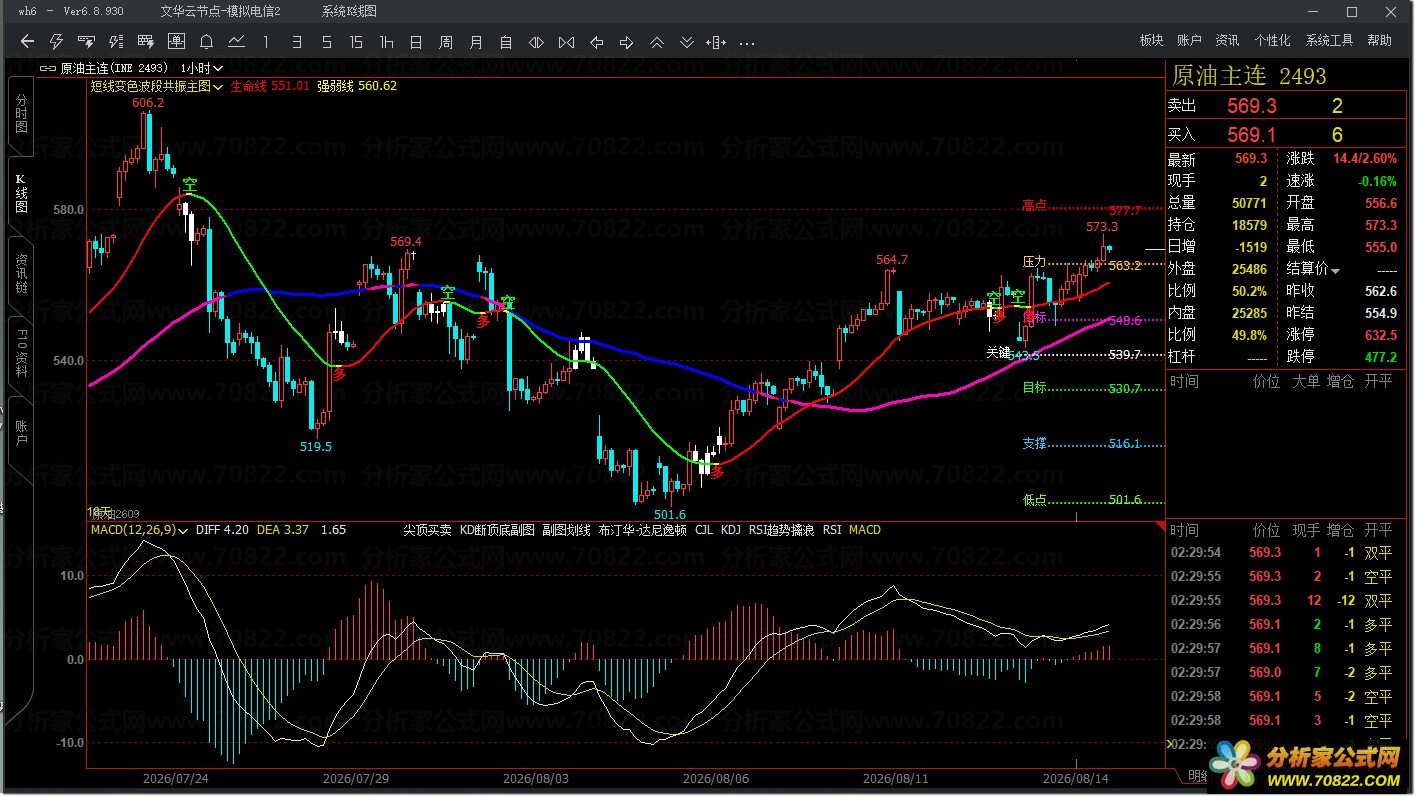Click the 单 order ticket icon
The image size is (1417, 797).
tap(177, 42)
